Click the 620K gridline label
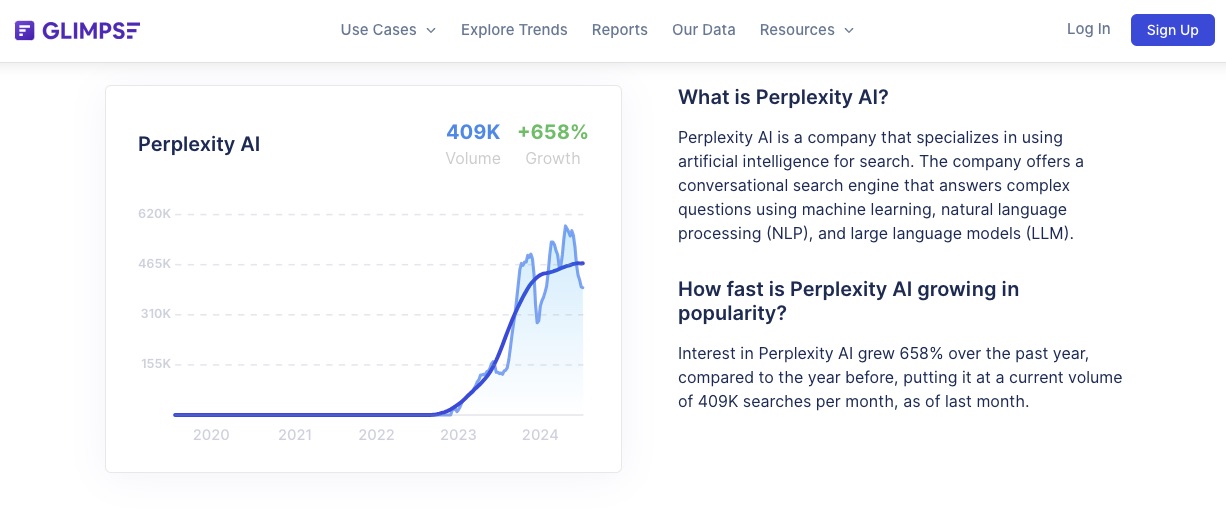This screenshot has width=1226, height=521. coord(155,214)
